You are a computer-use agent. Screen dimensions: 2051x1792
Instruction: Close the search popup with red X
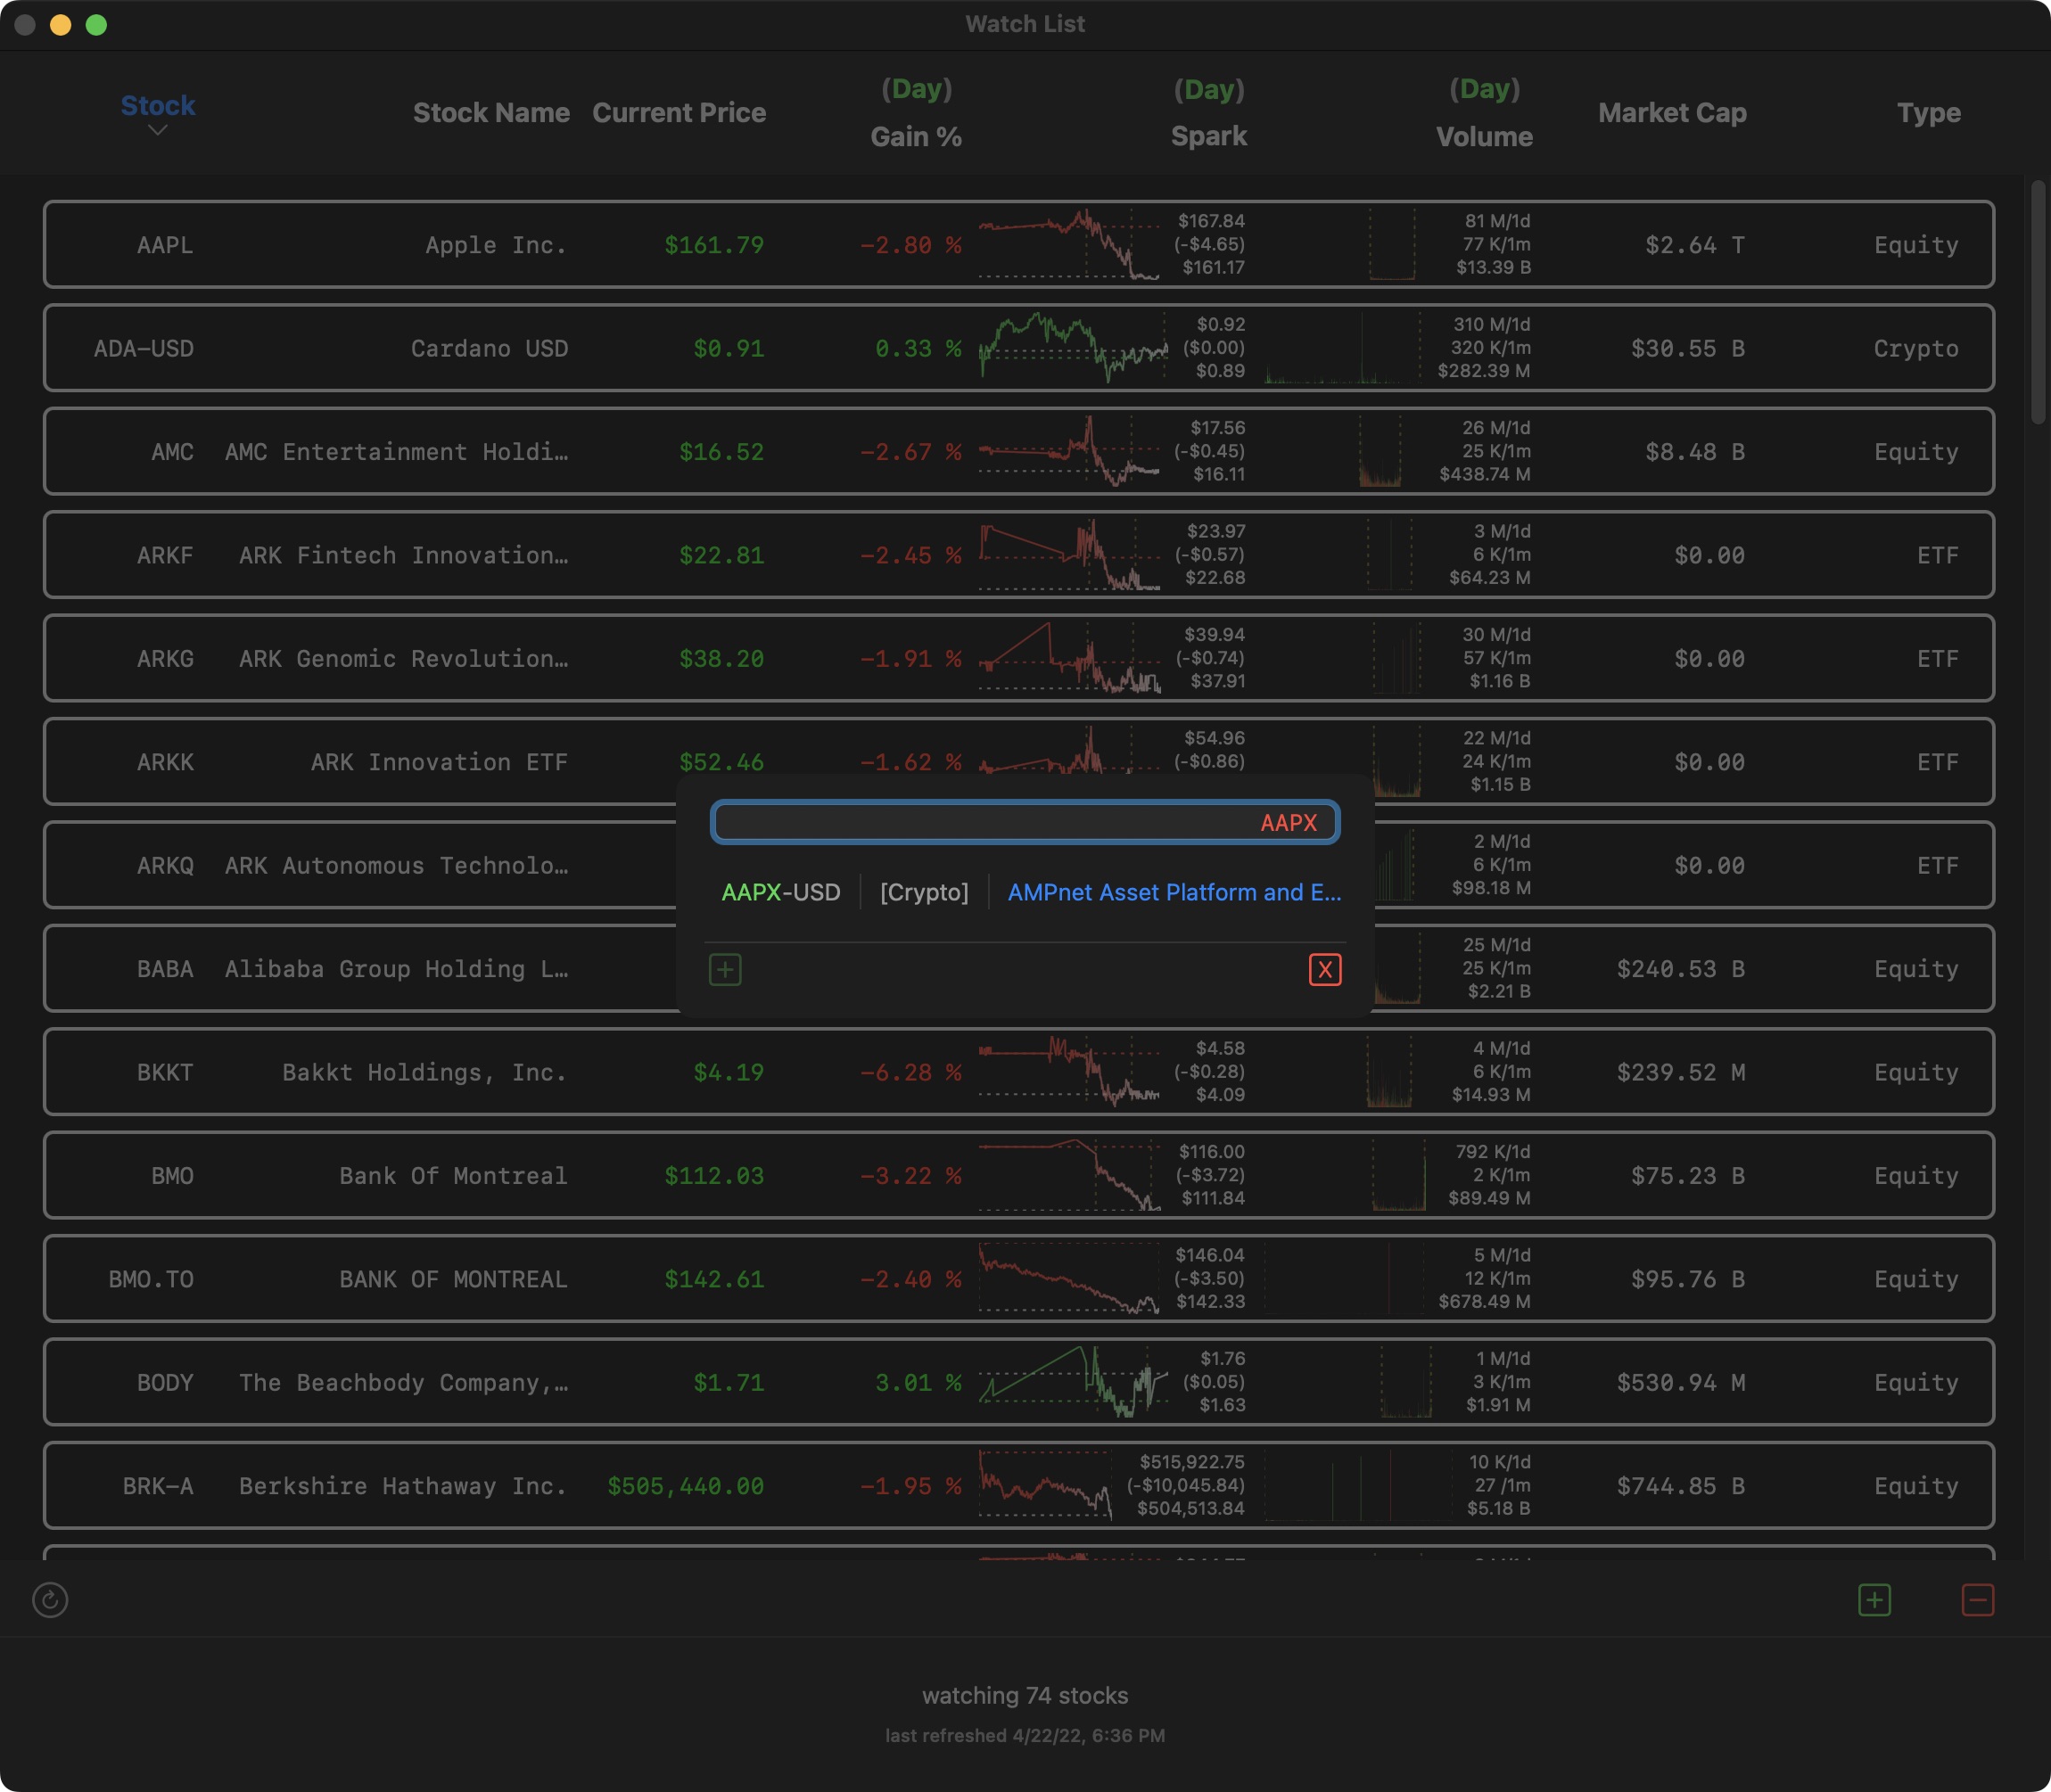[x=1325, y=969]
